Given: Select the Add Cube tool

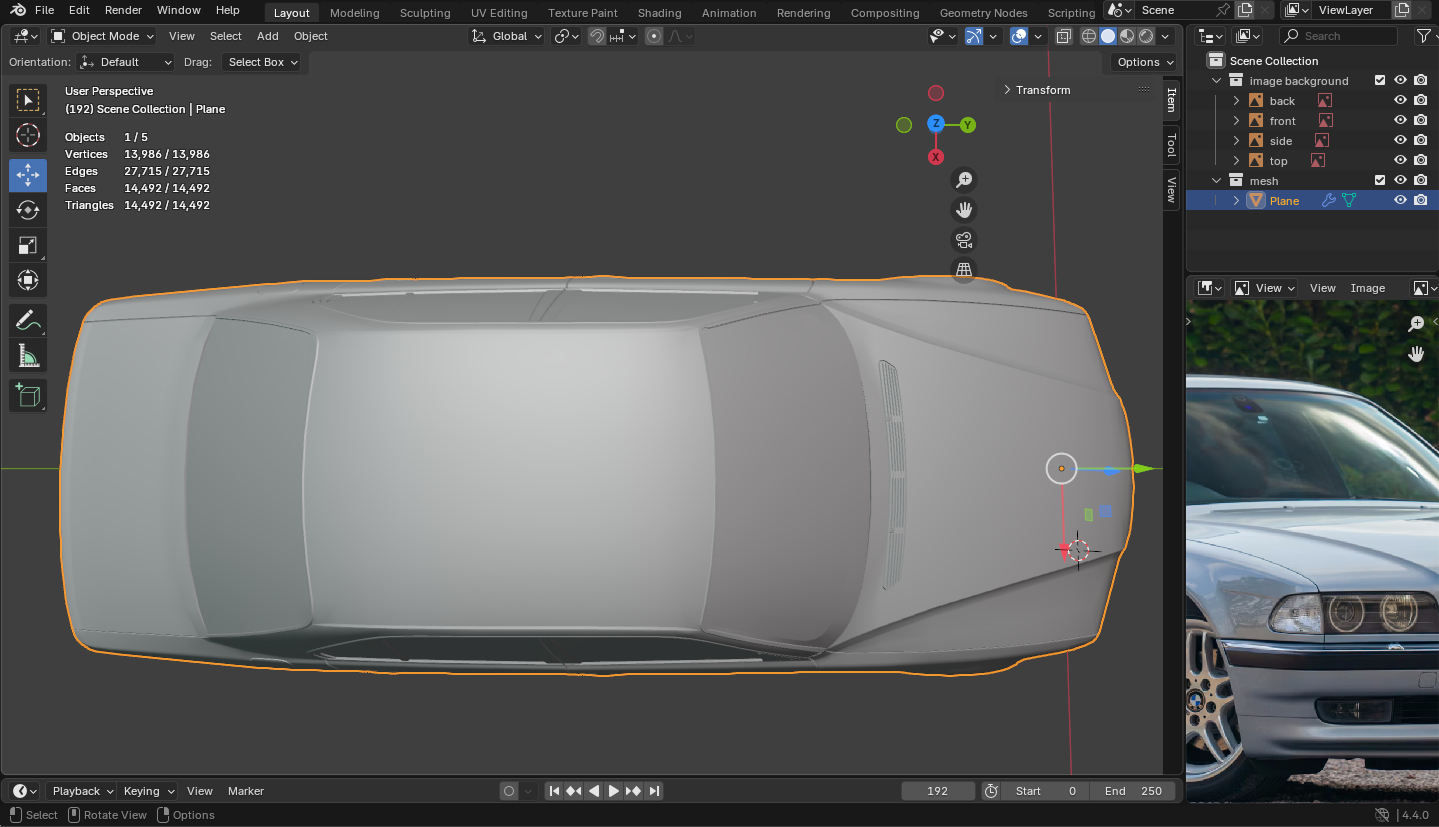Looking at the screenshot, I should [28, 396].
